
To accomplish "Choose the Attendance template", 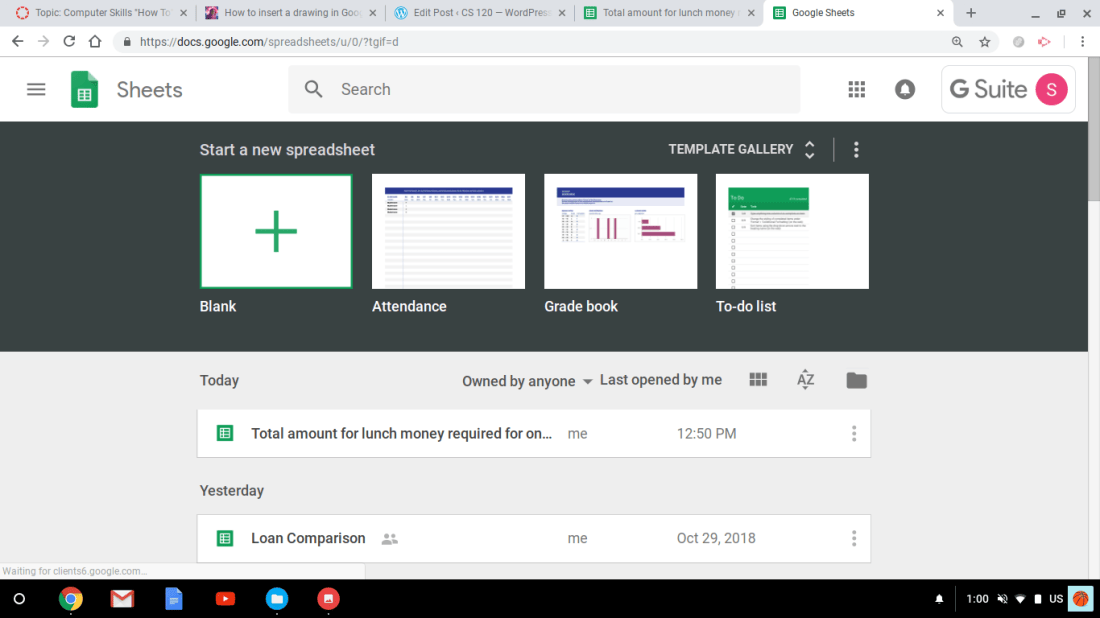I will (x=448, y=231).
